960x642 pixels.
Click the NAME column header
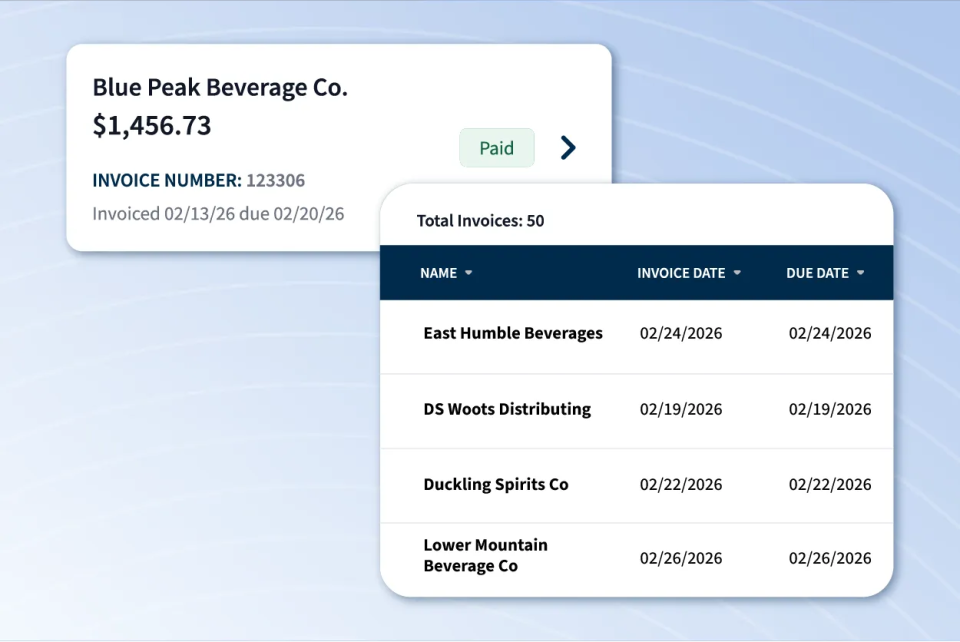click(x=438, y=273)
